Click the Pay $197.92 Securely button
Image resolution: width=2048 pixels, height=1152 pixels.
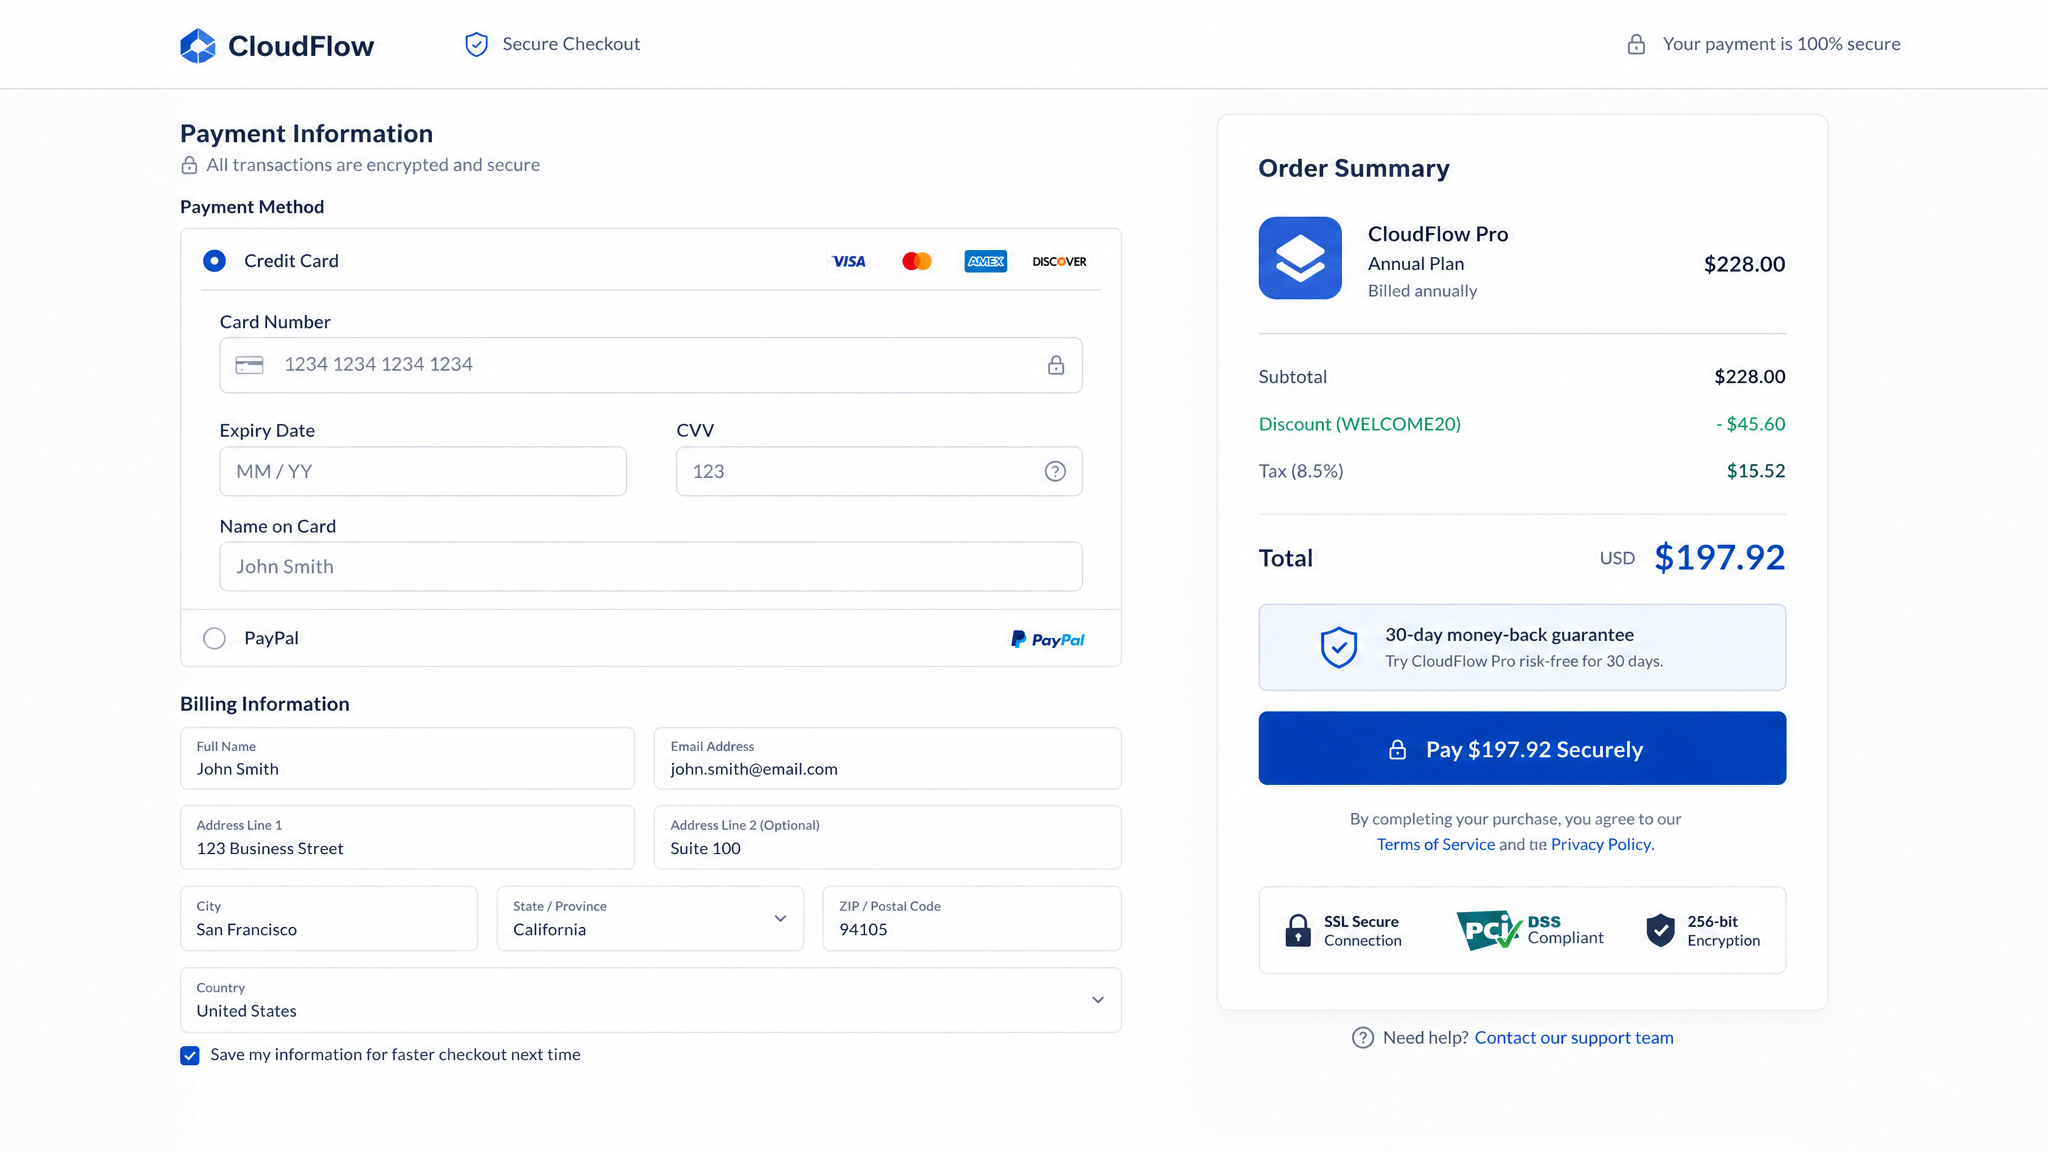pos(1522,748)
